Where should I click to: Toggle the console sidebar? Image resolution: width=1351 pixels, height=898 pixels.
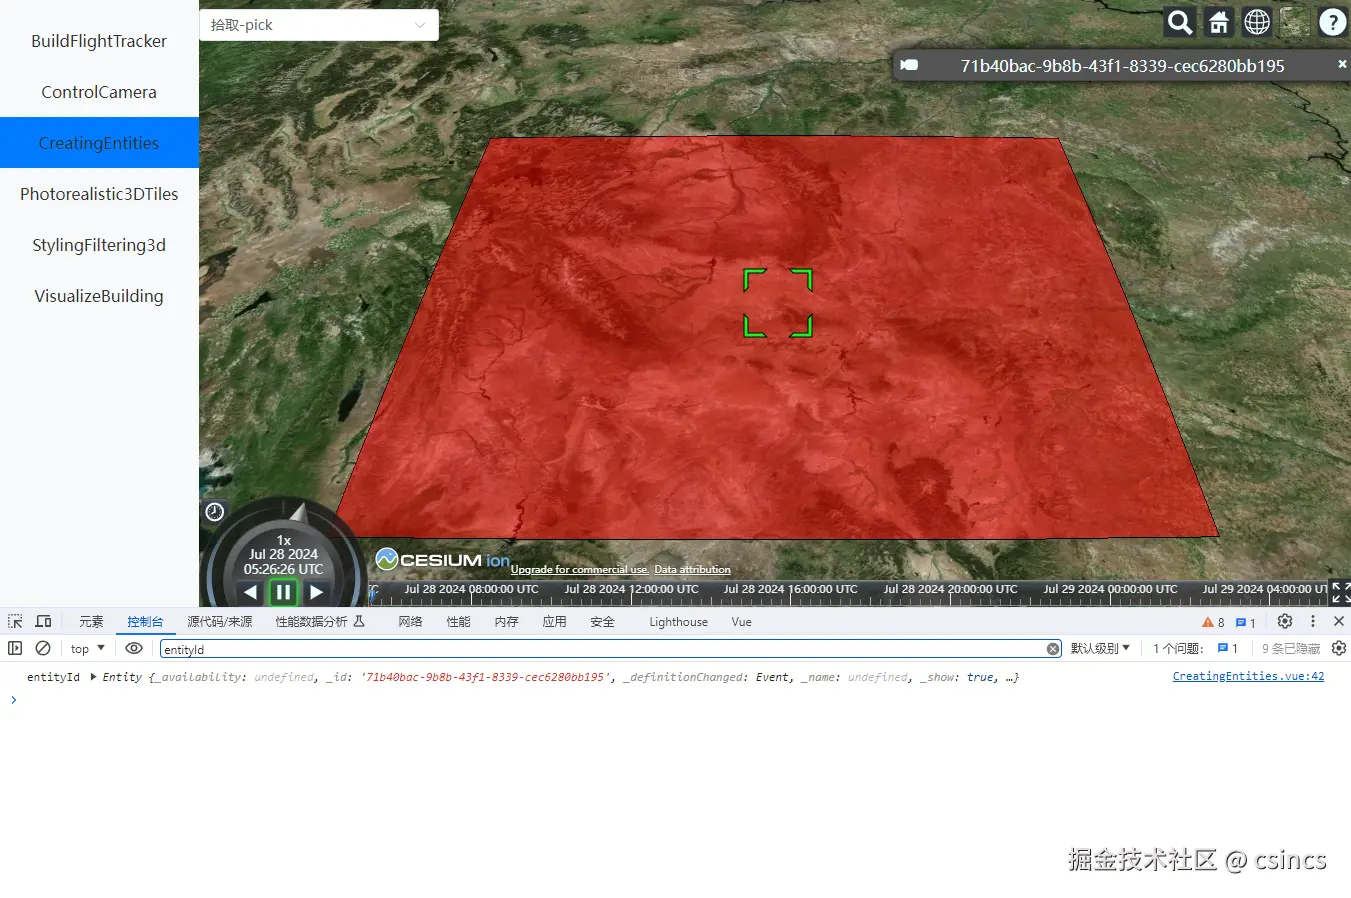15,648
